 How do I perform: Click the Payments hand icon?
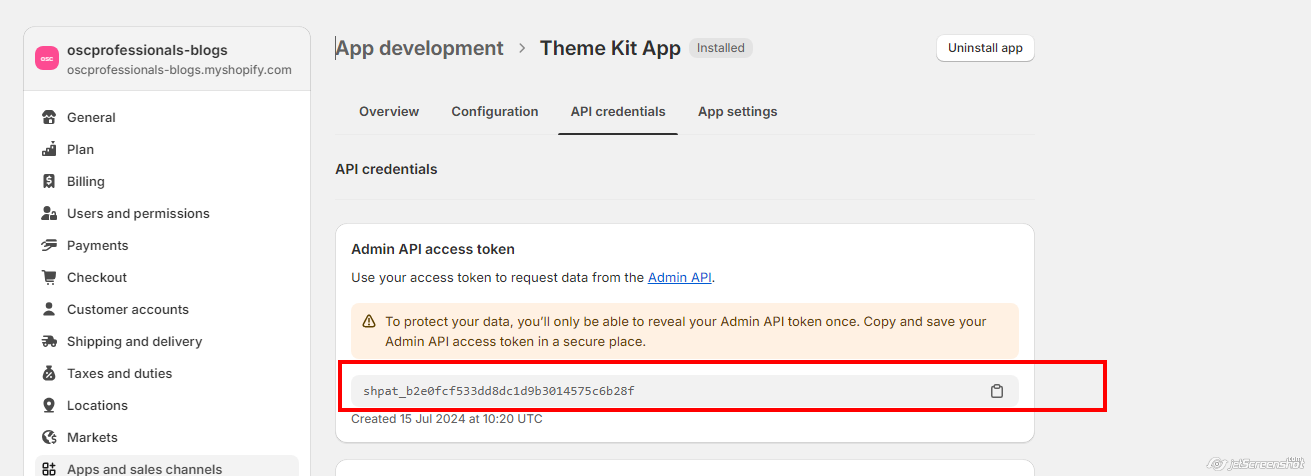tap(49, 246)
